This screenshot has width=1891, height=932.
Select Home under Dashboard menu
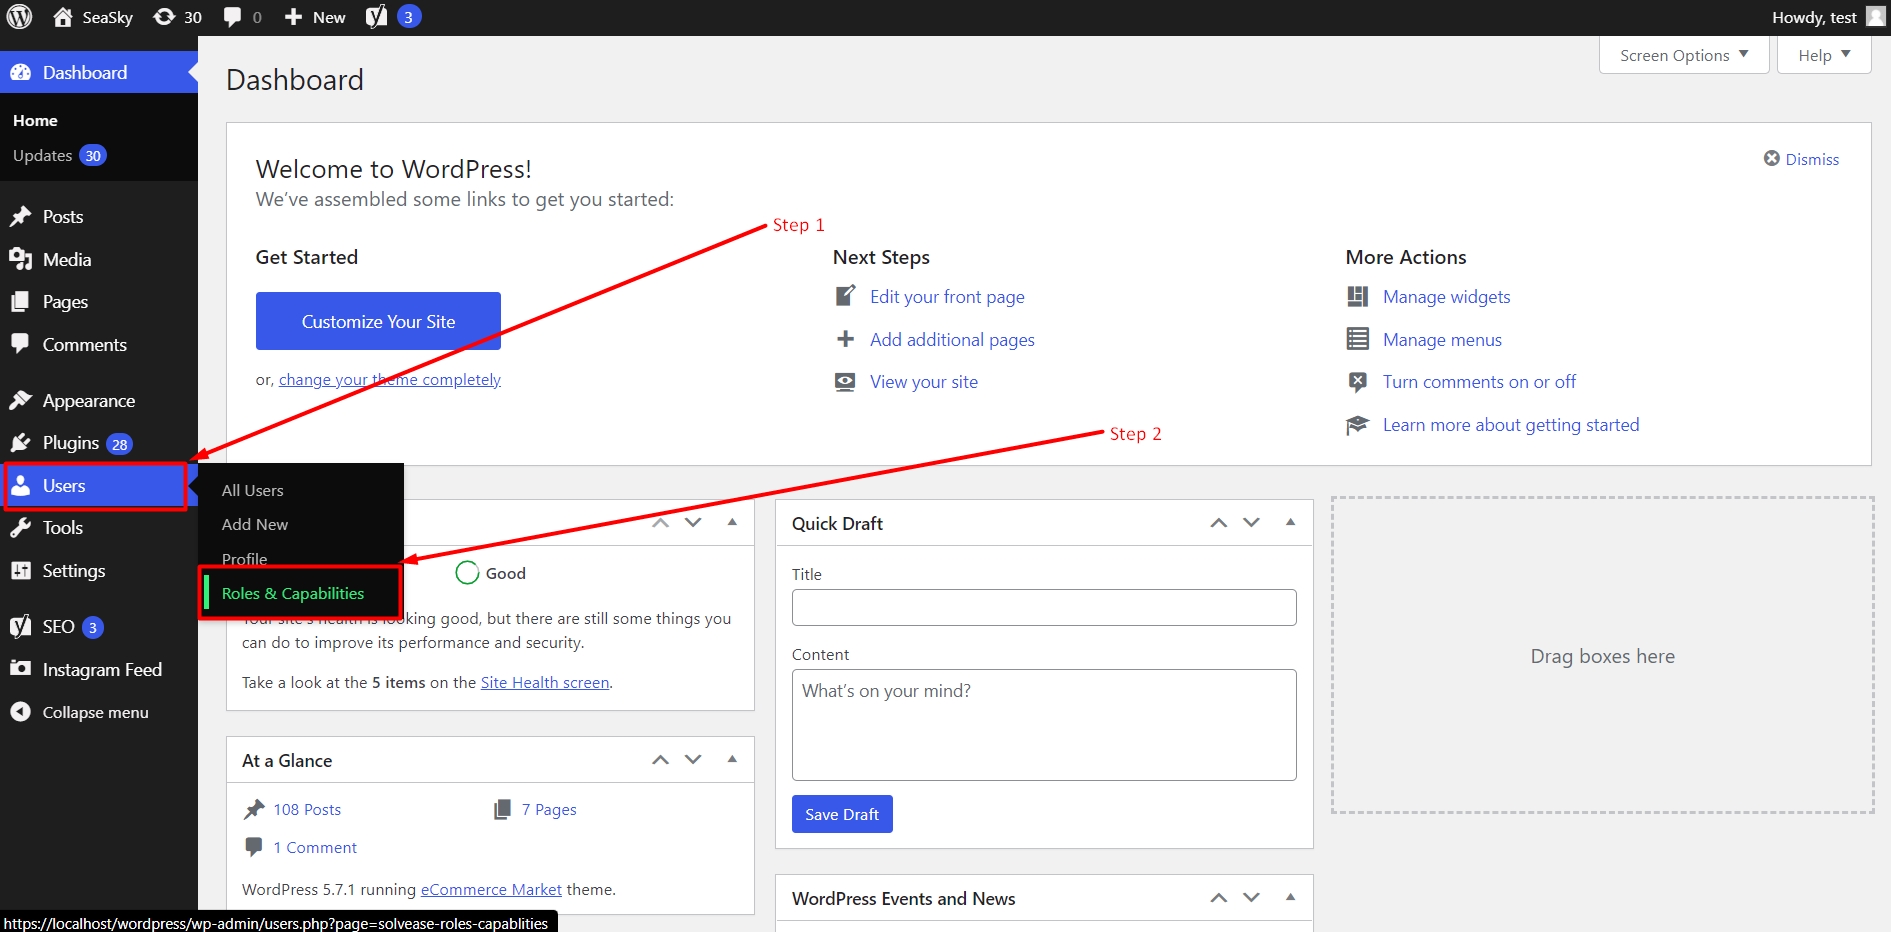tap(35, 120)
